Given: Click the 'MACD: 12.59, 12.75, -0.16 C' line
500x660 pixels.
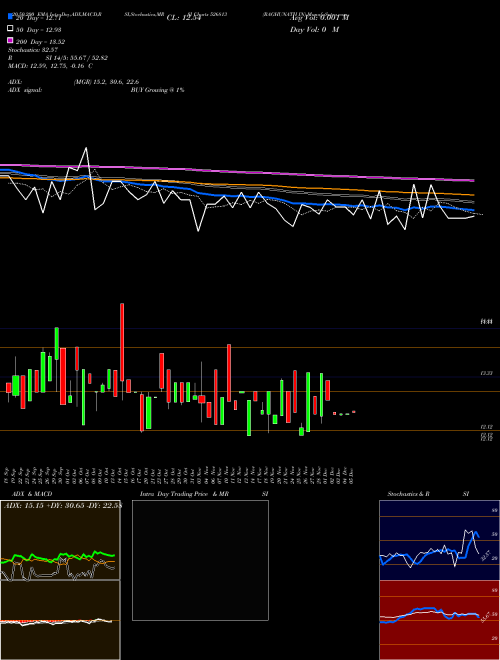Looking at the screenshot, I should [x=51, y=66].
